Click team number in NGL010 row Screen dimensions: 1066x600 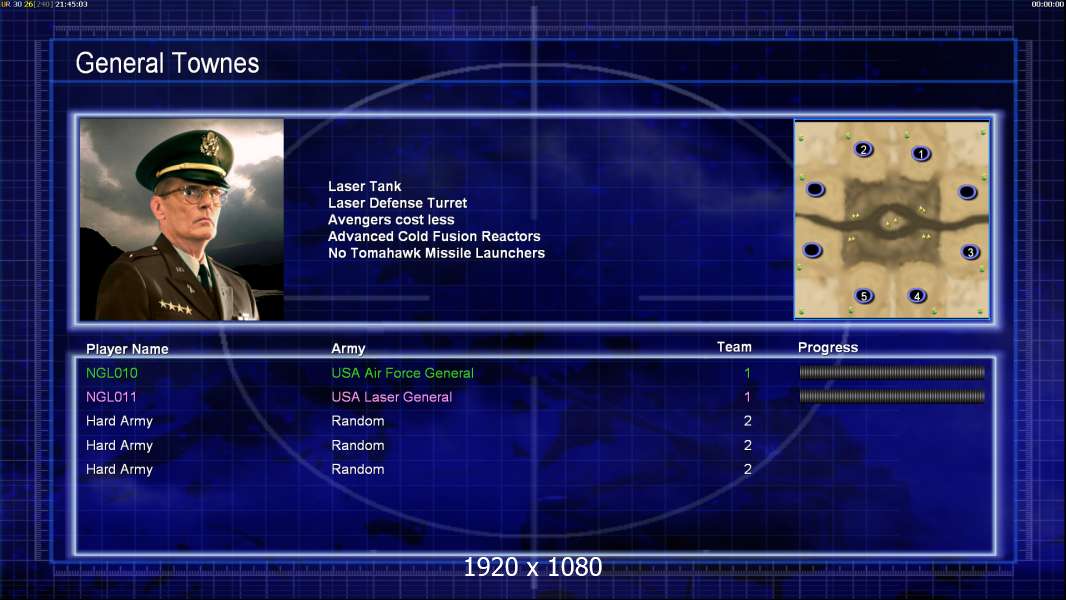747,373
